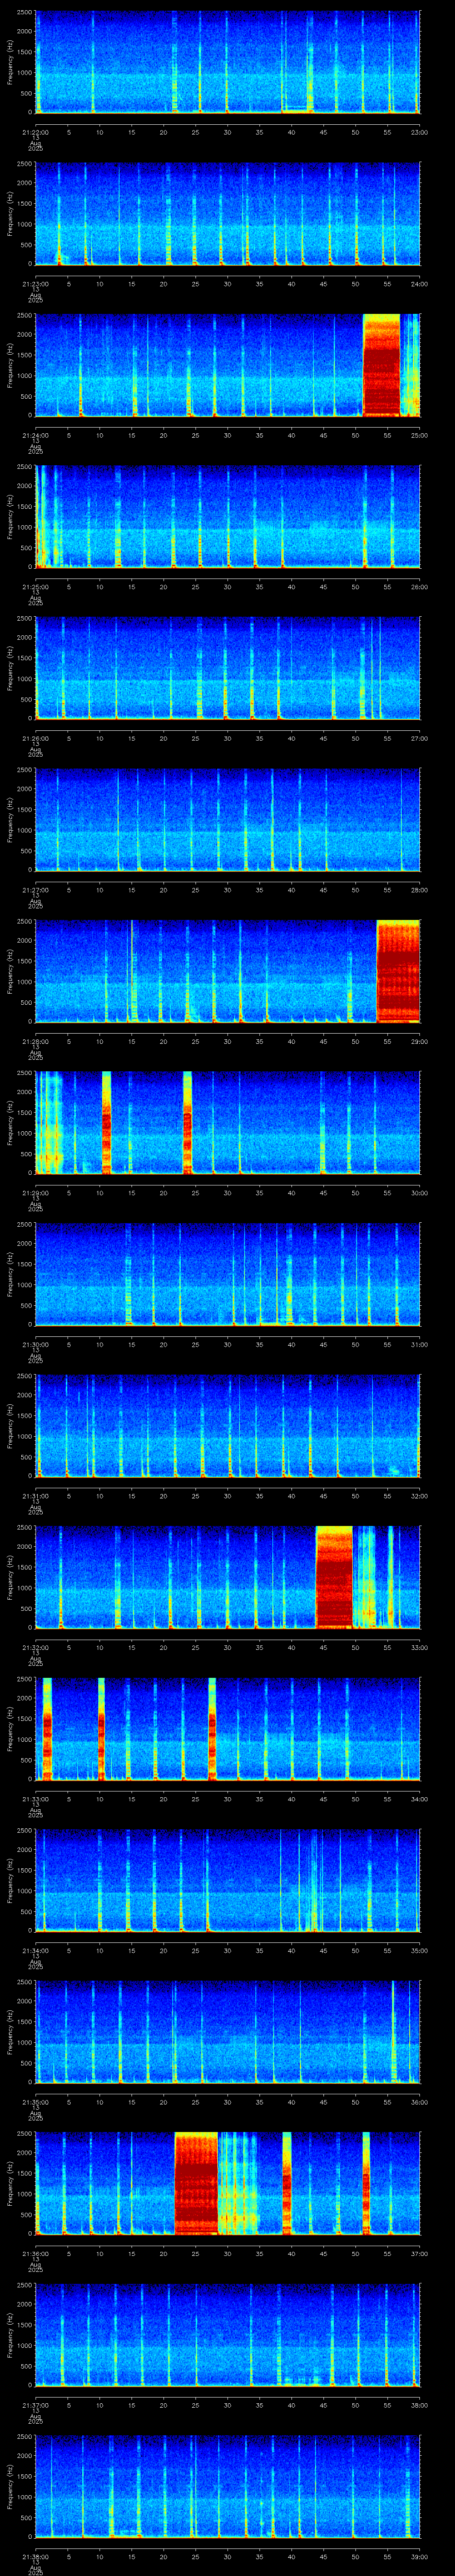Image resolution: width=455 pixels, height=2576 pixels.
Task: Click the 34:00 end time label
Action: pyautogui.click(x=419, y=1799)
